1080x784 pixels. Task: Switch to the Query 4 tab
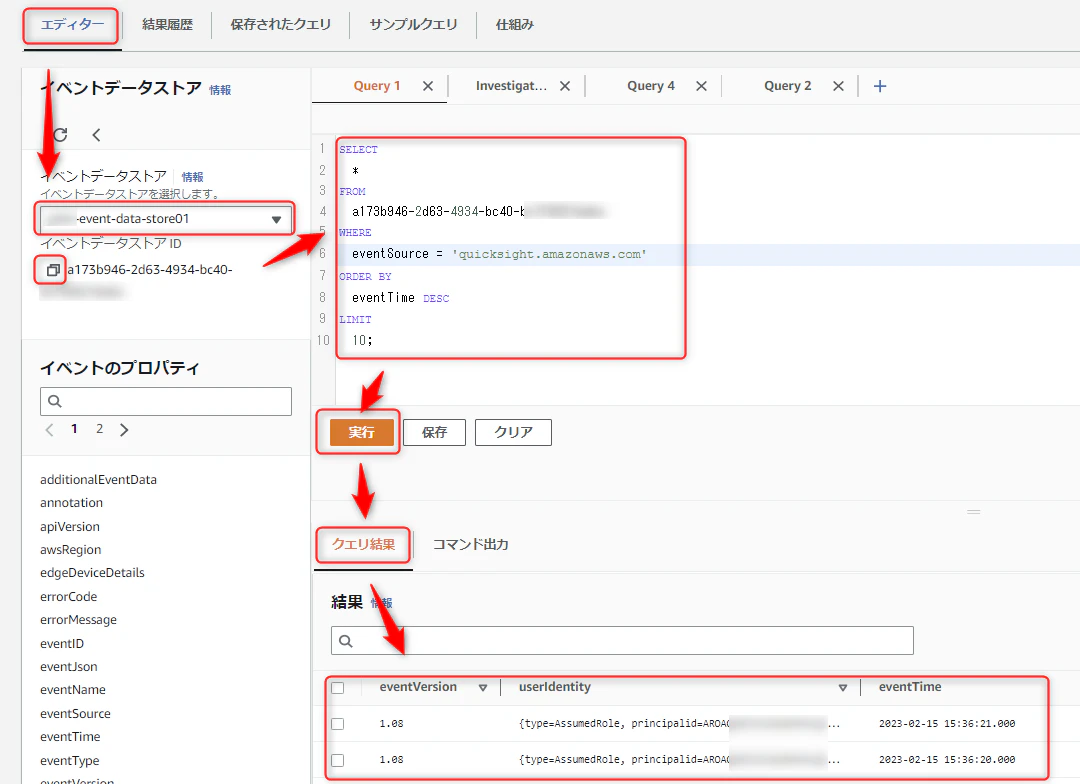[651, 86]
